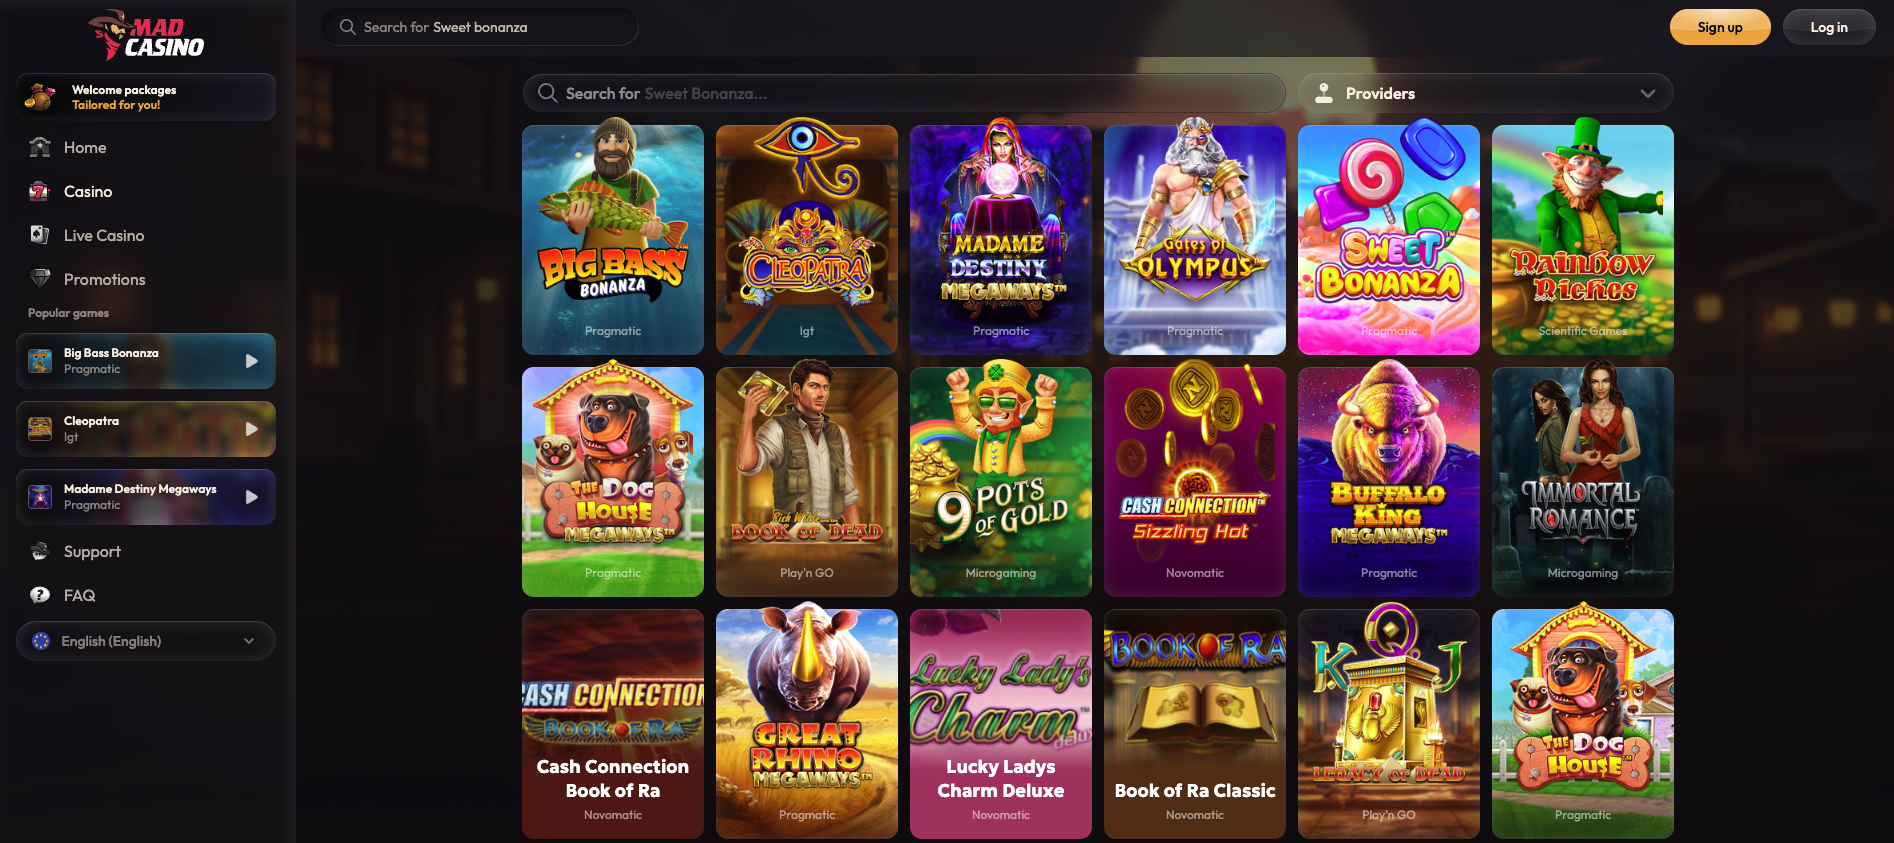Open the Welcome packages banner
1894x843 pixels.
click(x=146, y=97)
